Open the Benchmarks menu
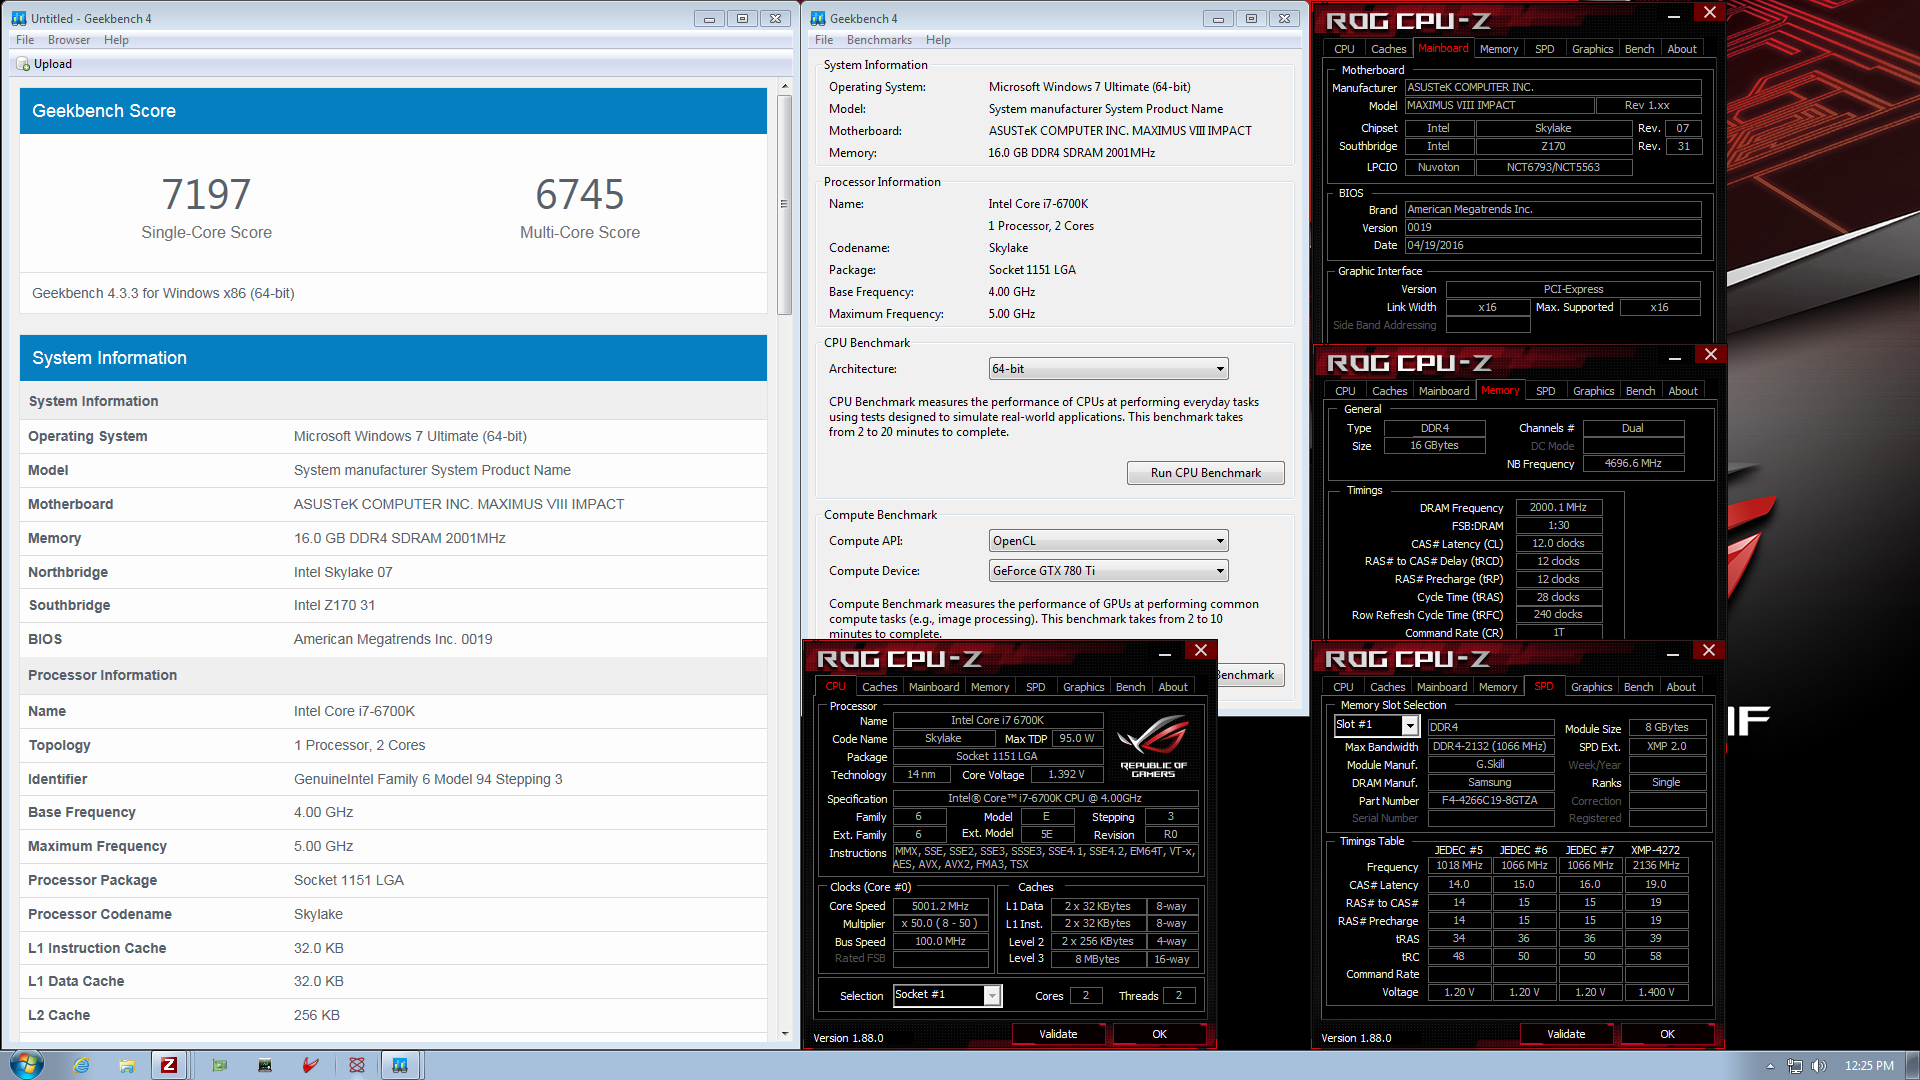Screen dimensions: 1920x1080 879,40
